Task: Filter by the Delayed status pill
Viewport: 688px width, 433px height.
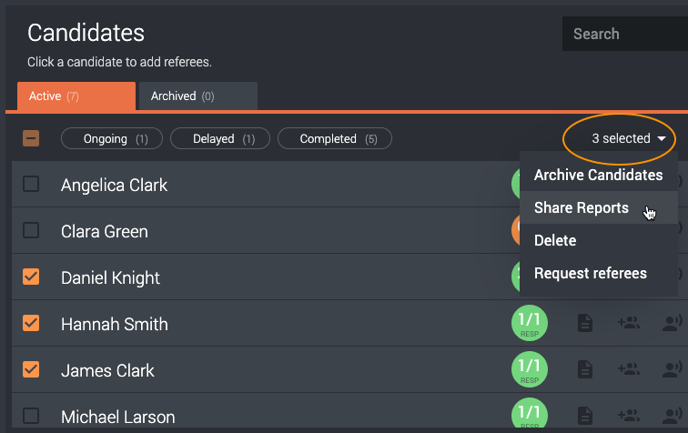Action: [220, 139]
